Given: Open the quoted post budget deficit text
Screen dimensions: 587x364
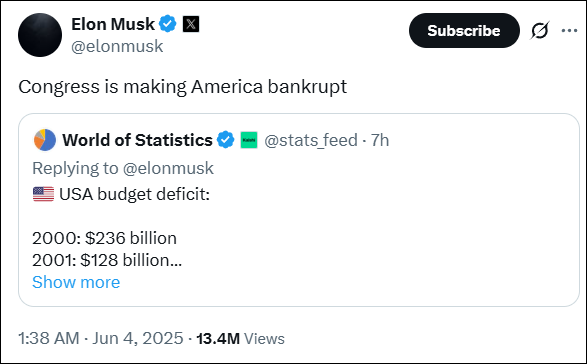Looking at the screenshot, I should click(x=135, y=194).
